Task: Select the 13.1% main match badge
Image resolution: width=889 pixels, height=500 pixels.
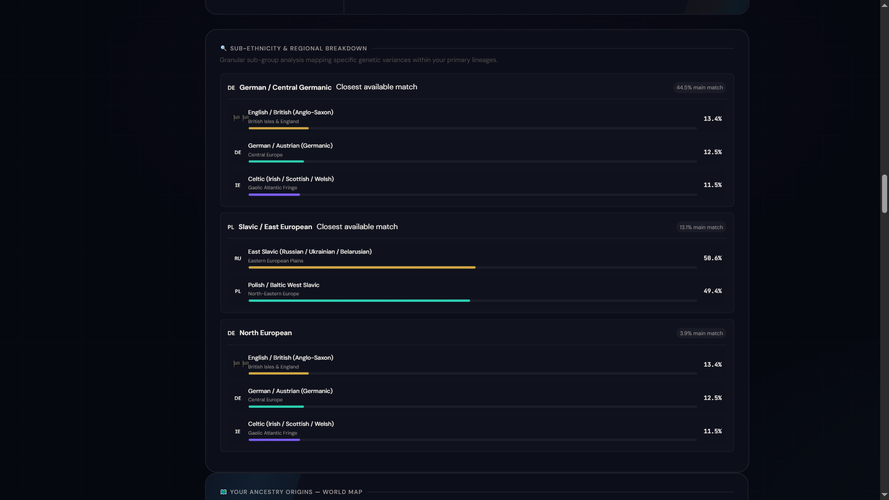Action: (701, 227)
